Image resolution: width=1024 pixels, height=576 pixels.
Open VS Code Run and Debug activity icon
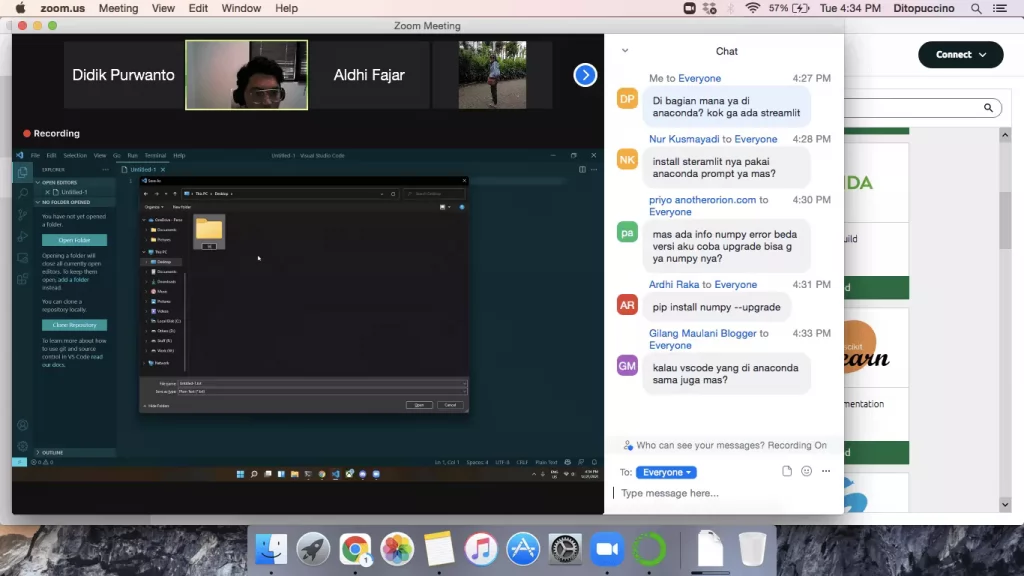[x=23, y=236]
